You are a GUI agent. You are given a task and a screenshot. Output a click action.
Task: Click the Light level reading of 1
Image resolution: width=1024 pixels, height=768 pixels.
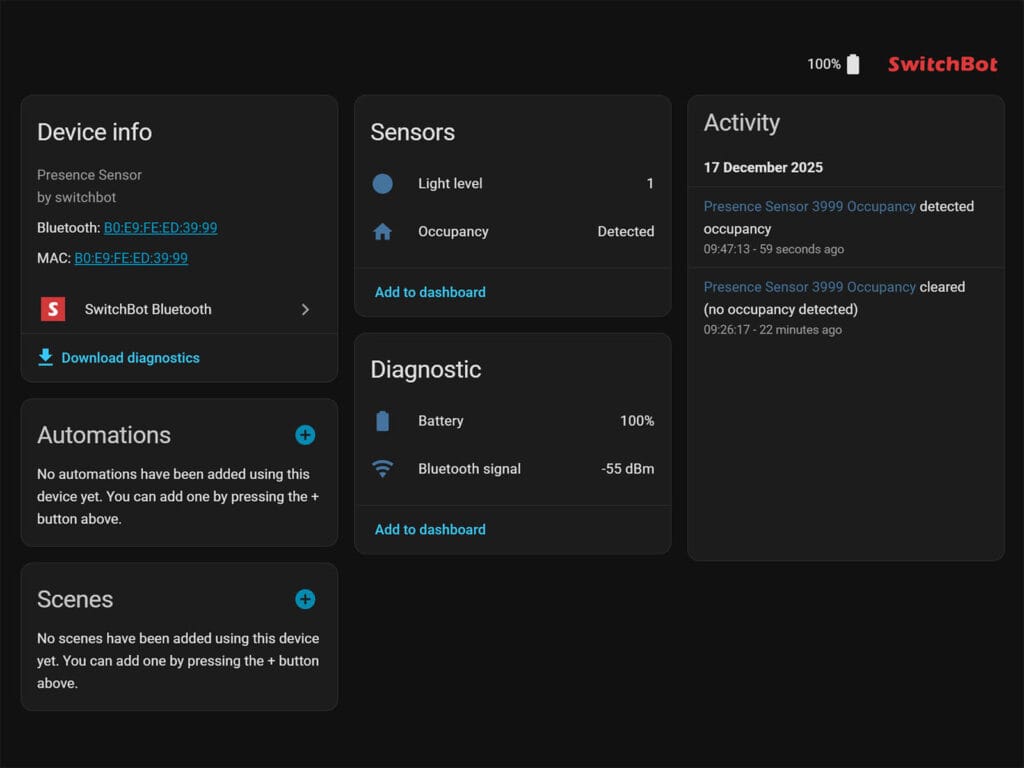[x=650, y=184]
